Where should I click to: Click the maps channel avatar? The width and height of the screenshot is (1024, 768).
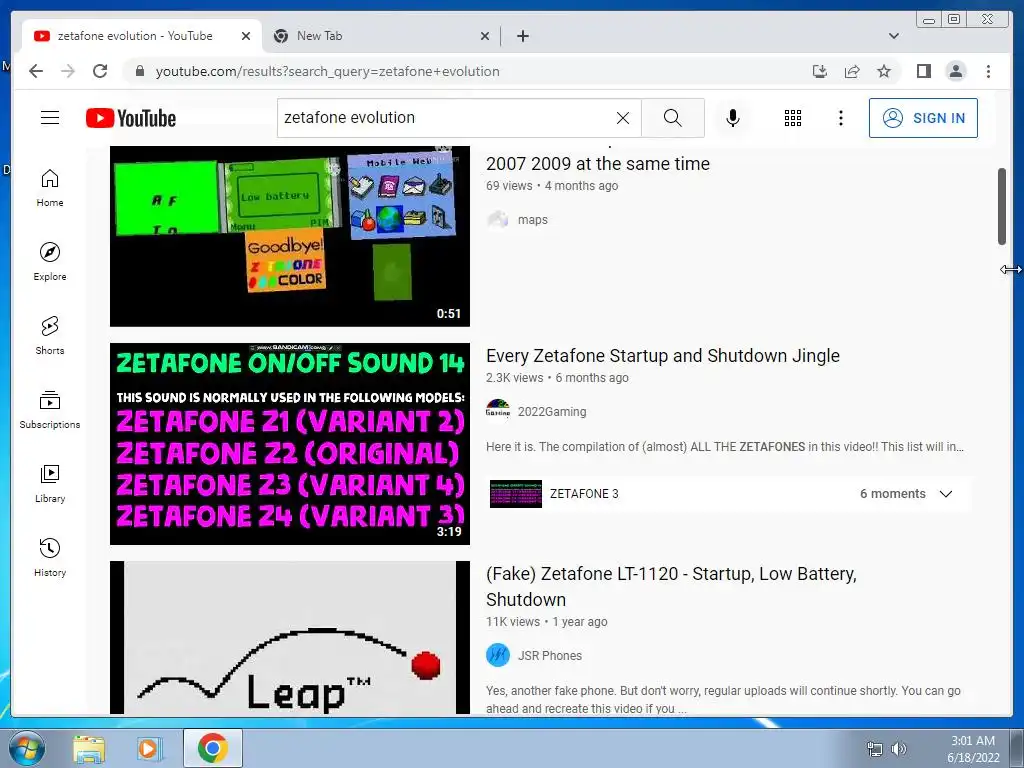(x=498, y=219)
